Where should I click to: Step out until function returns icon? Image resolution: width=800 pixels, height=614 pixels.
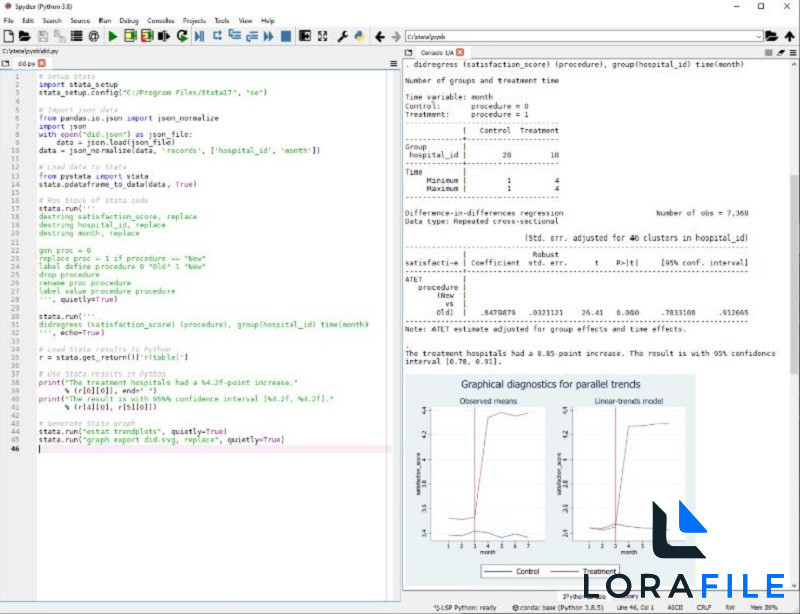(x=252, y=36)
